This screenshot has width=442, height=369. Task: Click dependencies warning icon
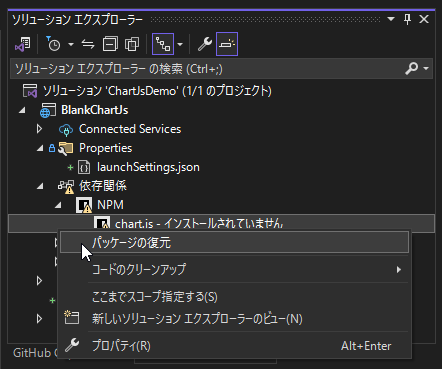(x=66, y=187)
